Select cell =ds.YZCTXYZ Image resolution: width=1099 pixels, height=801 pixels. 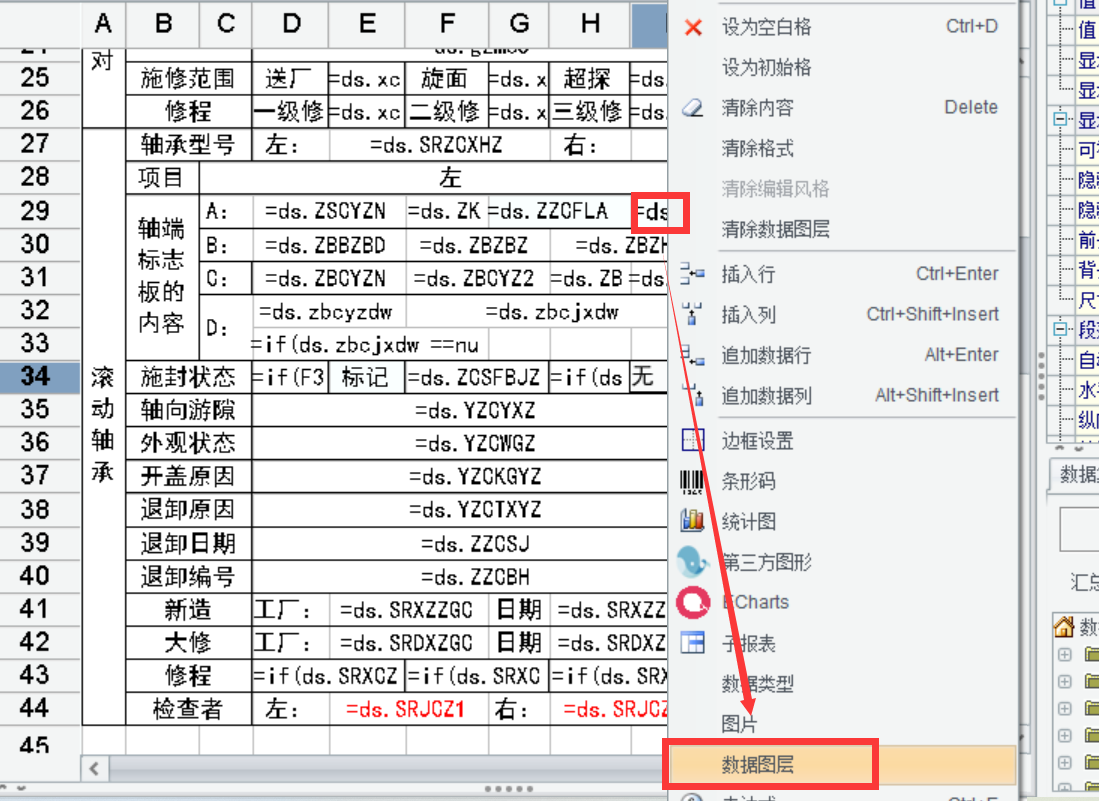(x=459, y=509)
